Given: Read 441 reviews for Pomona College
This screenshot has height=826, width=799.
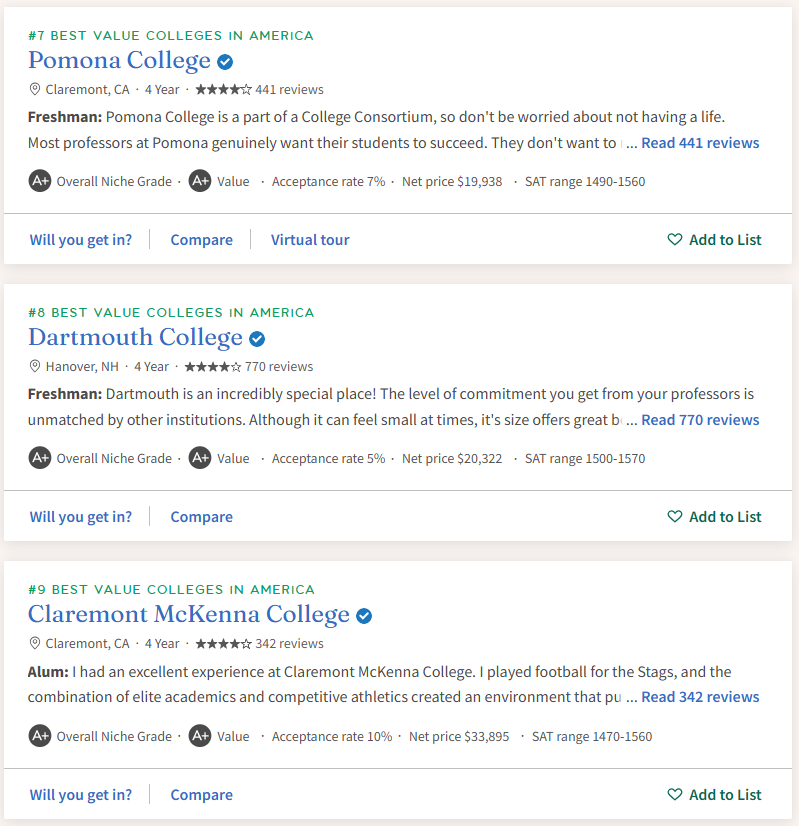Looking at the screenshot, I should click(700, 143).
